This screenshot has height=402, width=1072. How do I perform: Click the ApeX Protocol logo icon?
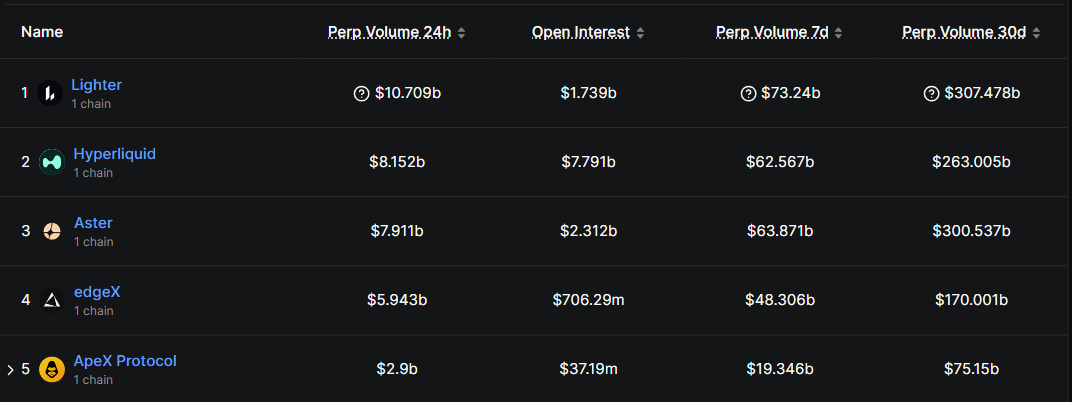(52, 369)
